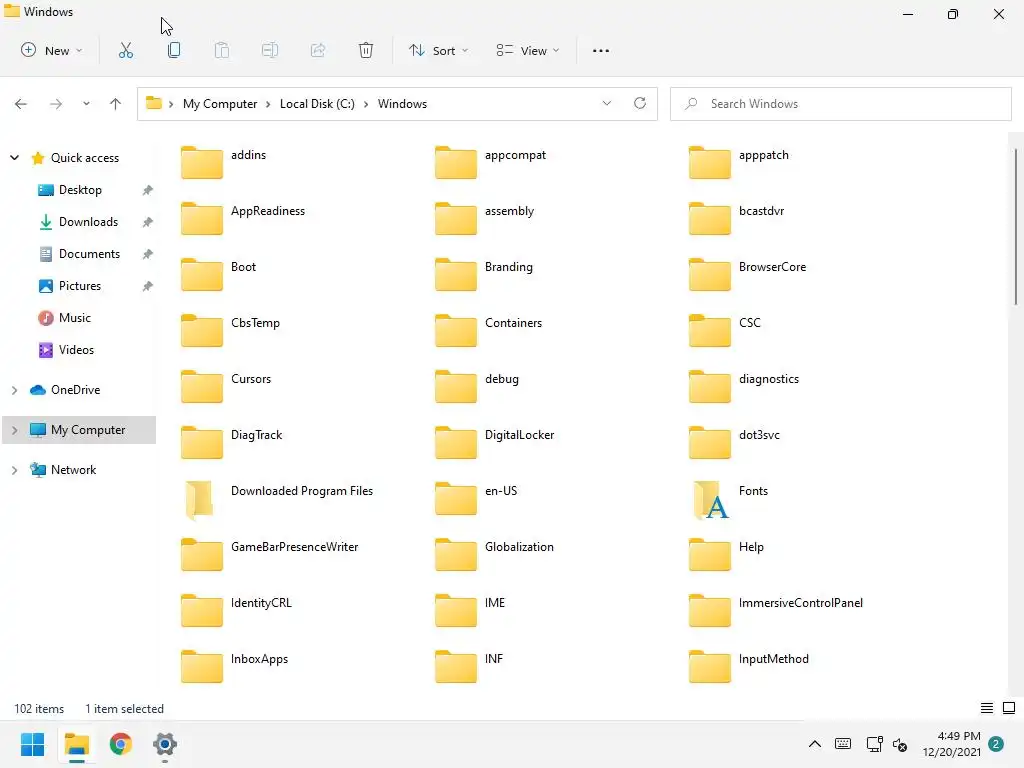Select the ImmersiveControlPanel folder
The image size is (1024, 768).
click(776, 611)
